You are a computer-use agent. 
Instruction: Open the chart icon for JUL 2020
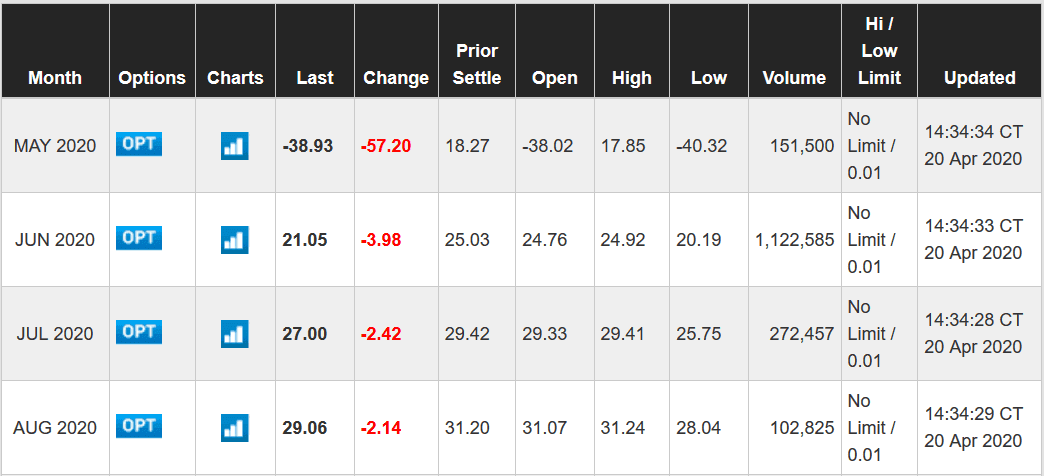234,334
